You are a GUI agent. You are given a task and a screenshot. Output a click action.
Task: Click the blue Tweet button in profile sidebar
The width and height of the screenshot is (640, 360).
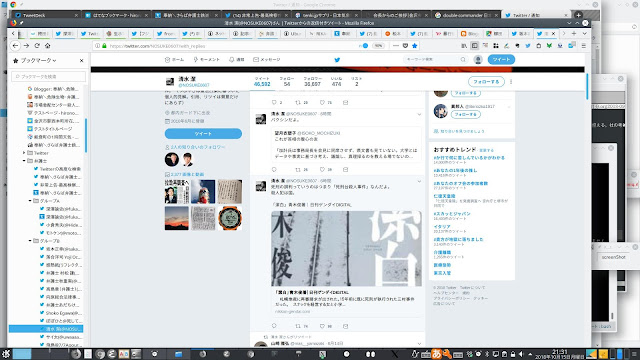pos(203,133)
